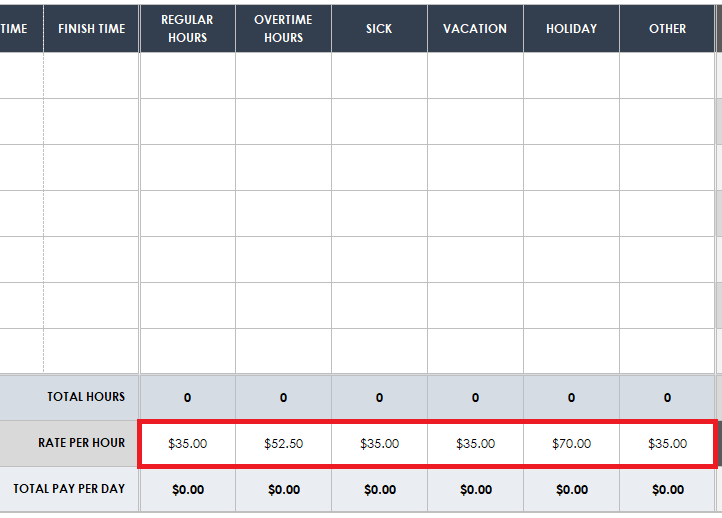Viewport: 722px width, 518px height.
Task: Click total hours value under Regular Hours
Action: tap(187, 397)
